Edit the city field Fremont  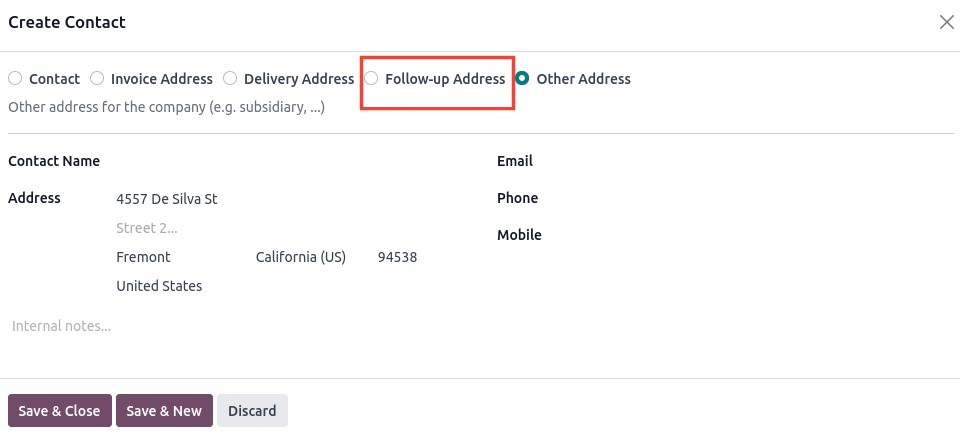coord(182,257)
